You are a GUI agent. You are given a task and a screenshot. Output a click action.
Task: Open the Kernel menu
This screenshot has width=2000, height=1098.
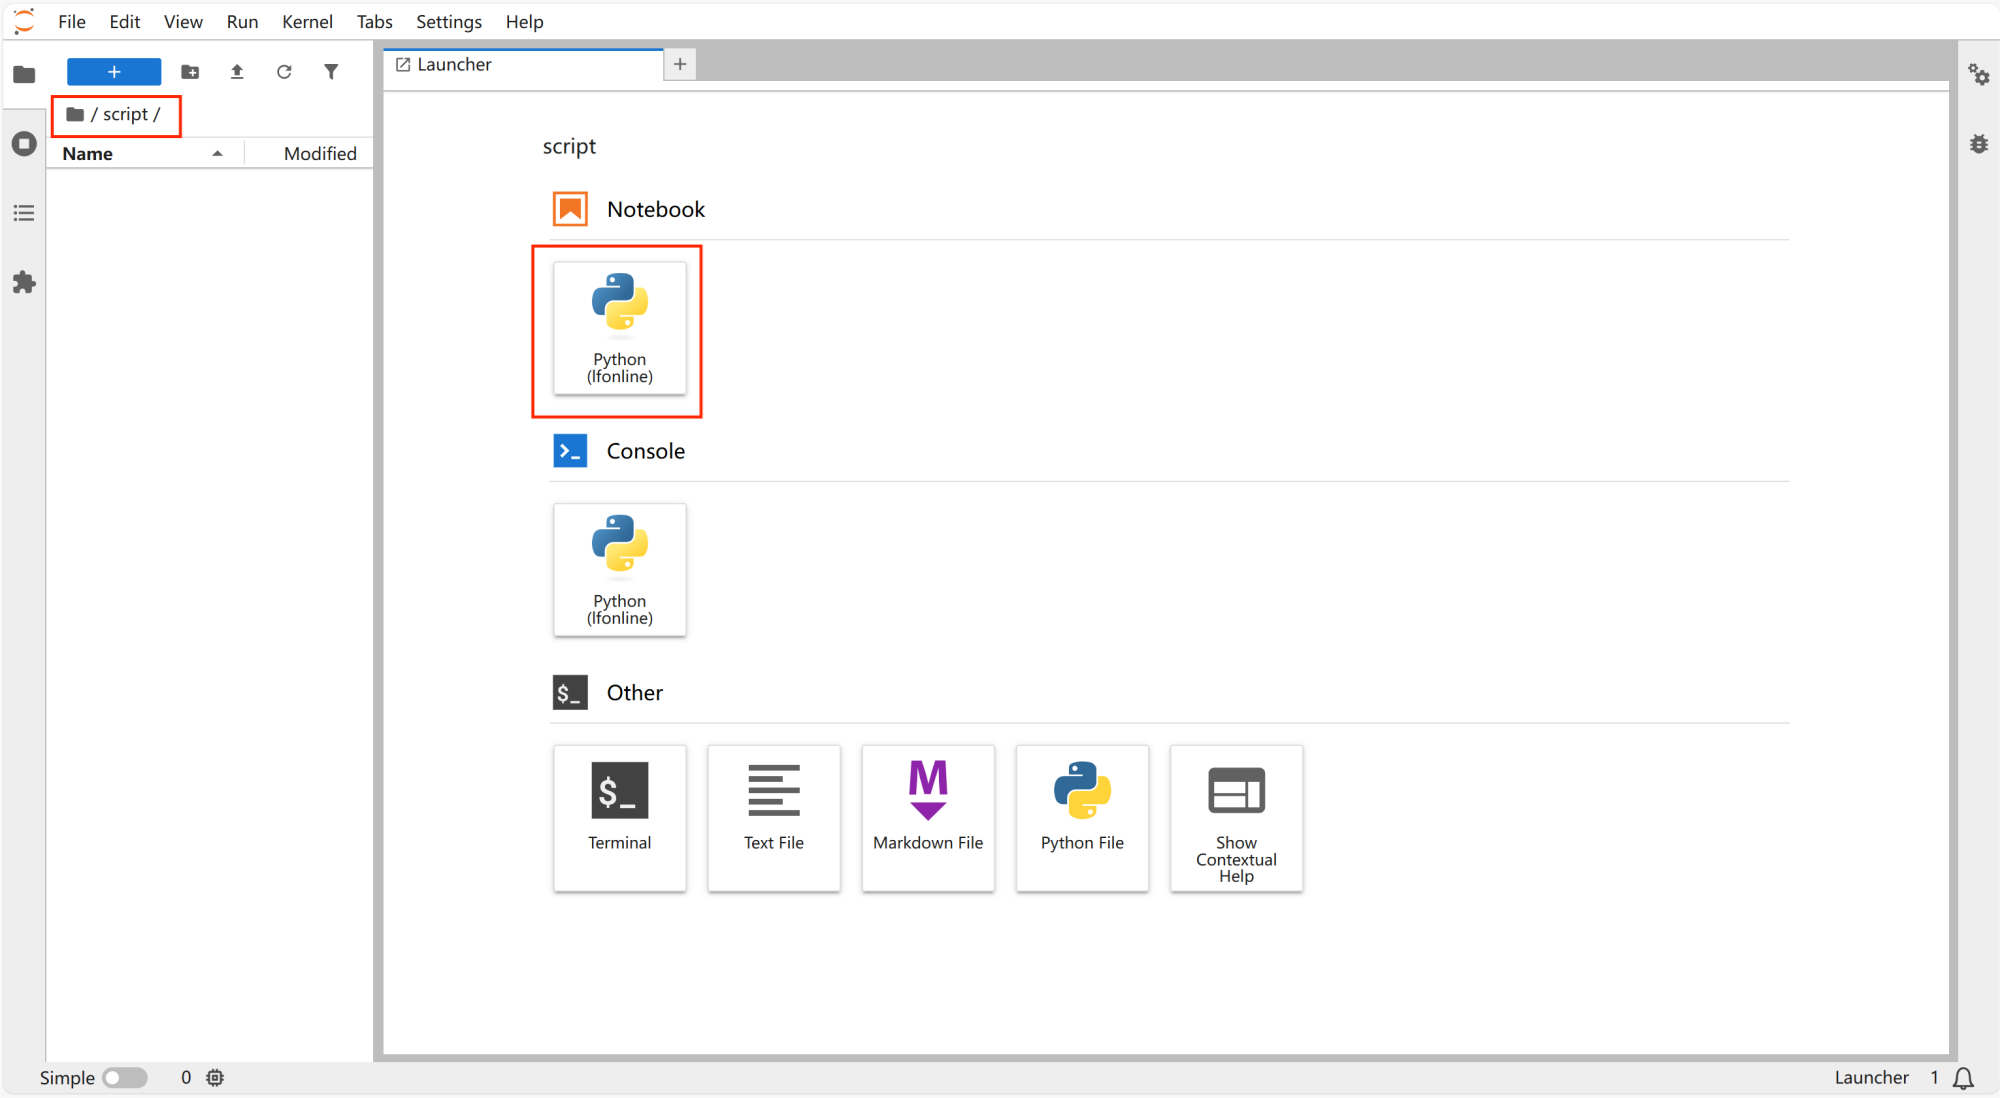pyautogui.click(x=307, y=22)
